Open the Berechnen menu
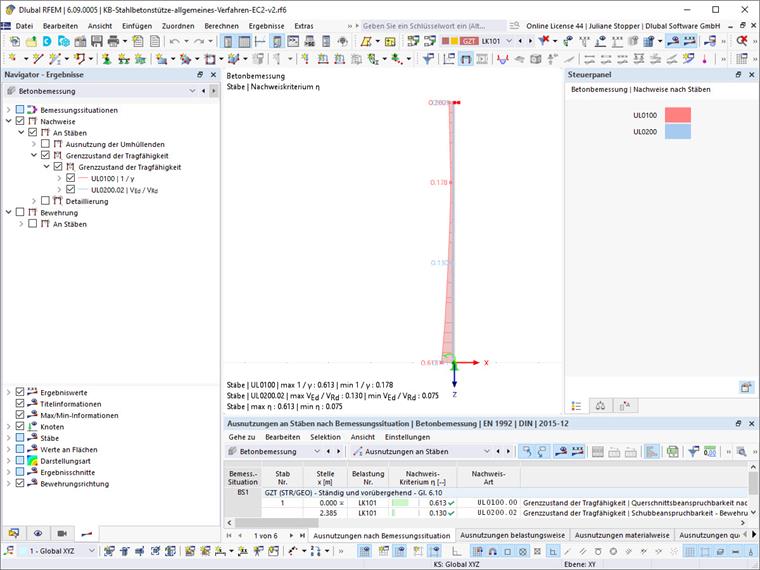Screen dimensions: 760x570 [222, 26]
